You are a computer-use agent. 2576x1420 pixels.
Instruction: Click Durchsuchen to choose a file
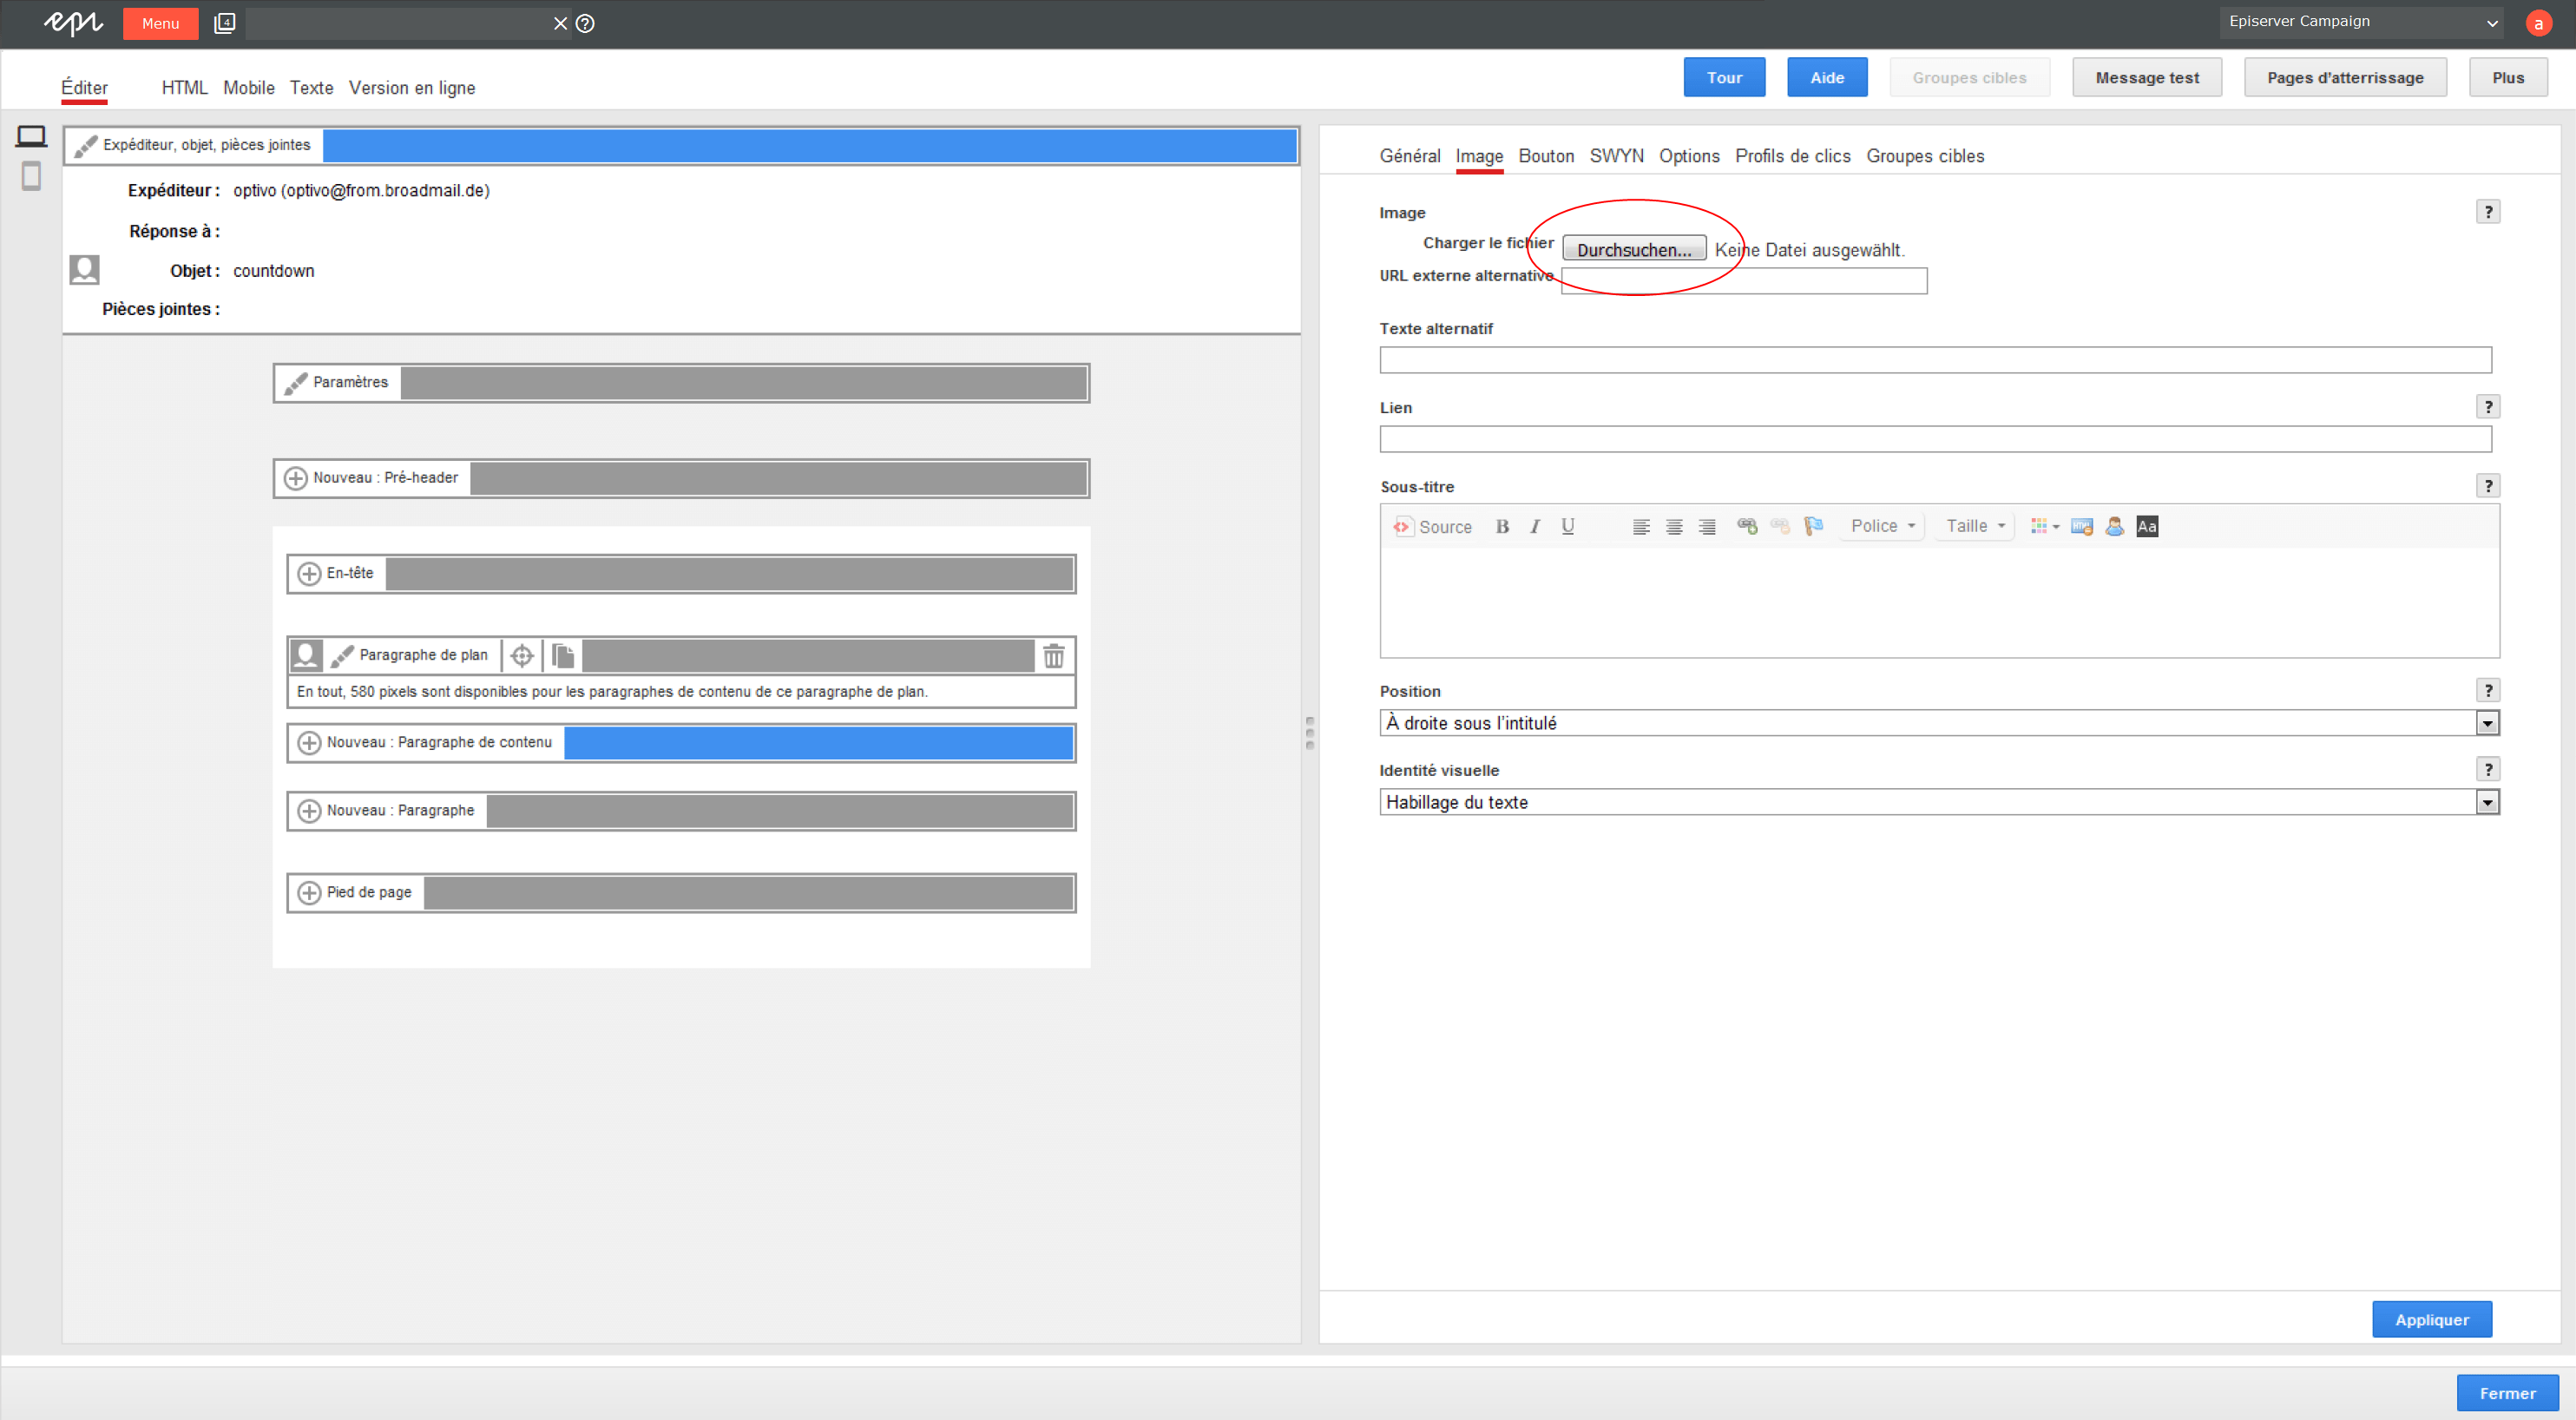pyautogui.click(x=1634, y=249)
